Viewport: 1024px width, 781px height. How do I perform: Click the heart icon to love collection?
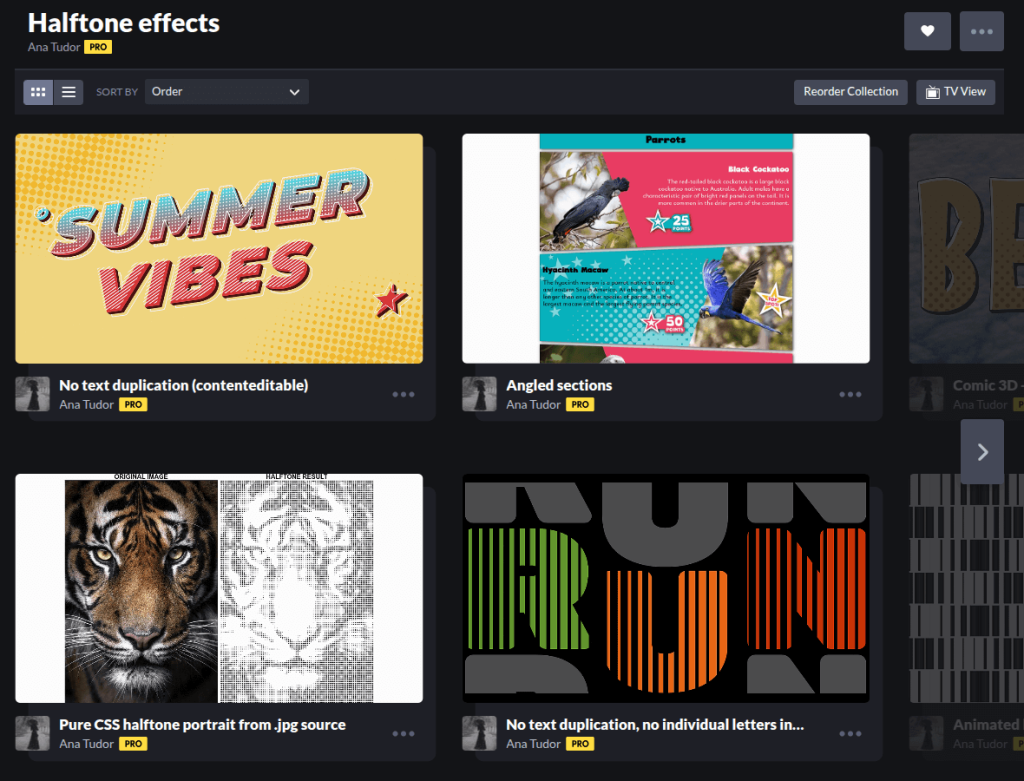click(x=927, y=31)
